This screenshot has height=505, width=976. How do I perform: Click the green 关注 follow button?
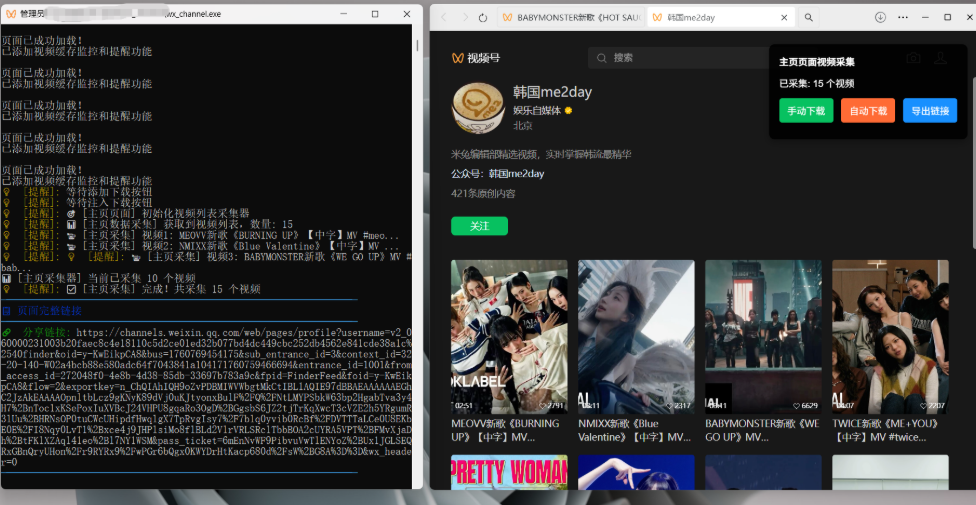[x=479, y=226]
